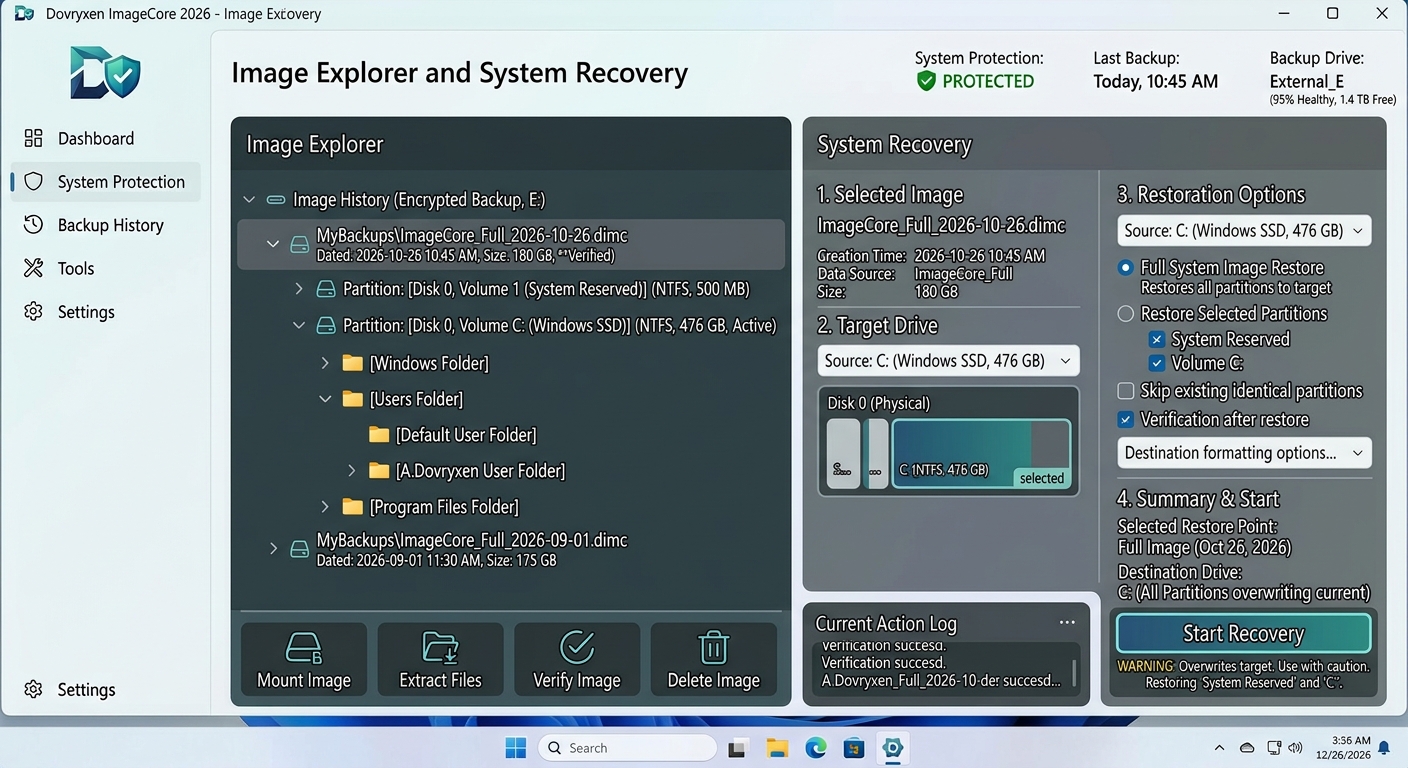
Task: Uncheck the Volume C: checkbox
Action: coord(1156,364)
